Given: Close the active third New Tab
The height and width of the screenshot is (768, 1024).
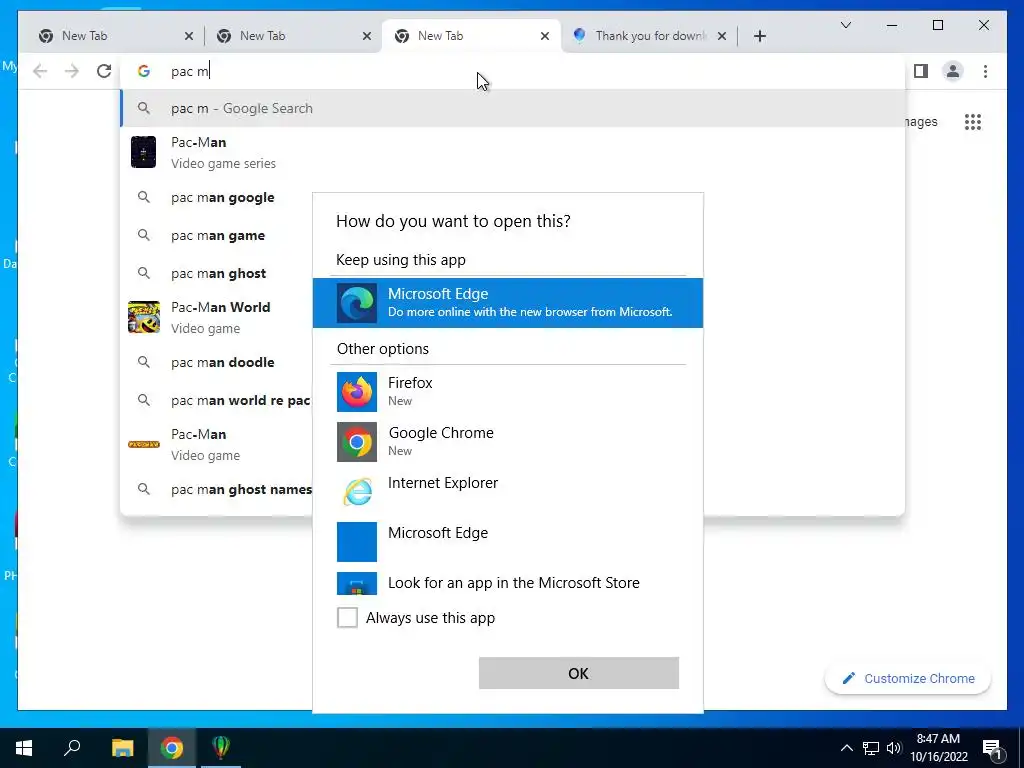Looking at the screenshot, I should [545, 36].
